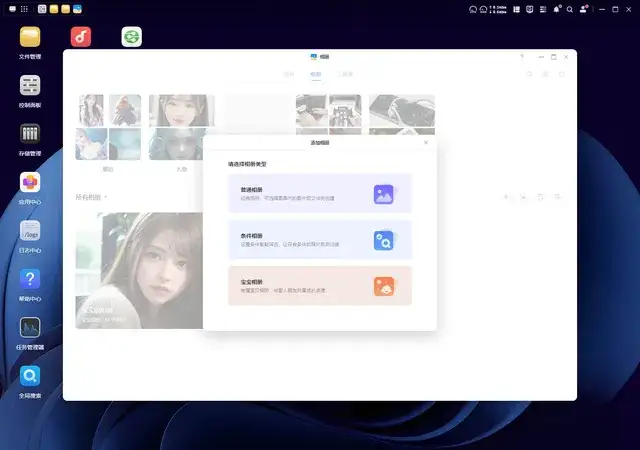640x450 pixels.
Task: Click the plus add-album icon in album toolbar
Action: (x=506, y=197)
